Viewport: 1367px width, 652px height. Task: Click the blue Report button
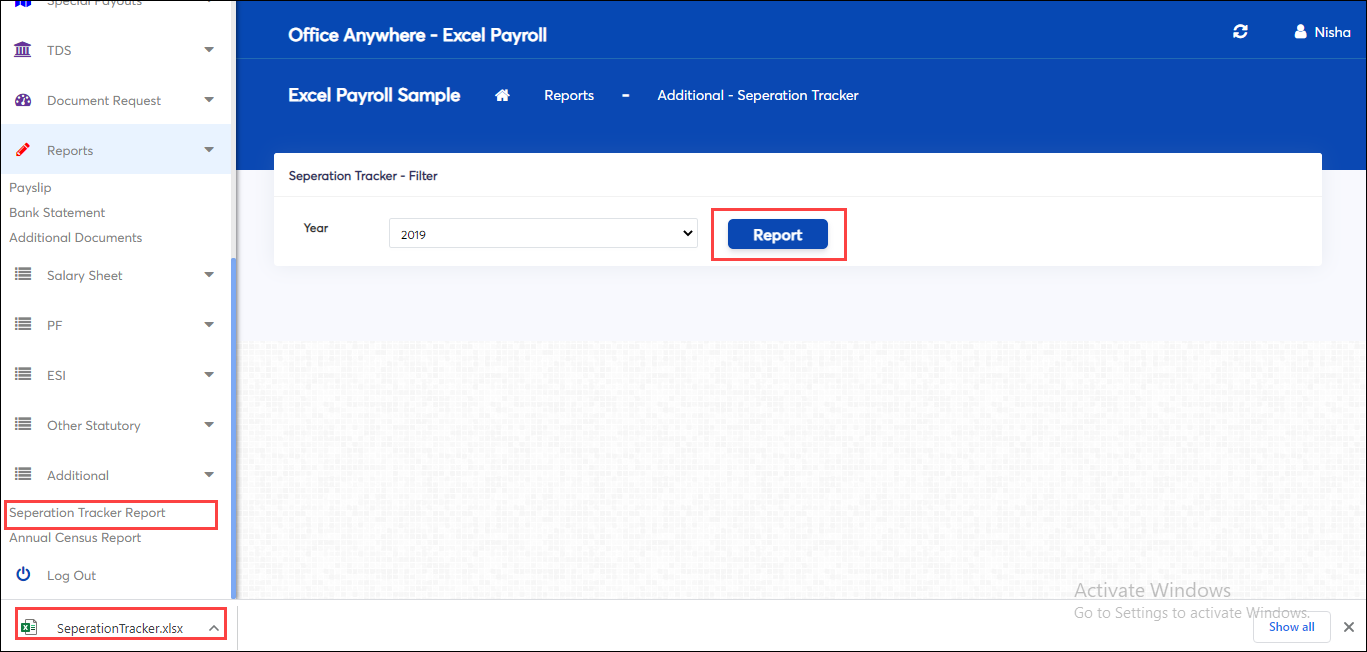[x=778, y=234]
